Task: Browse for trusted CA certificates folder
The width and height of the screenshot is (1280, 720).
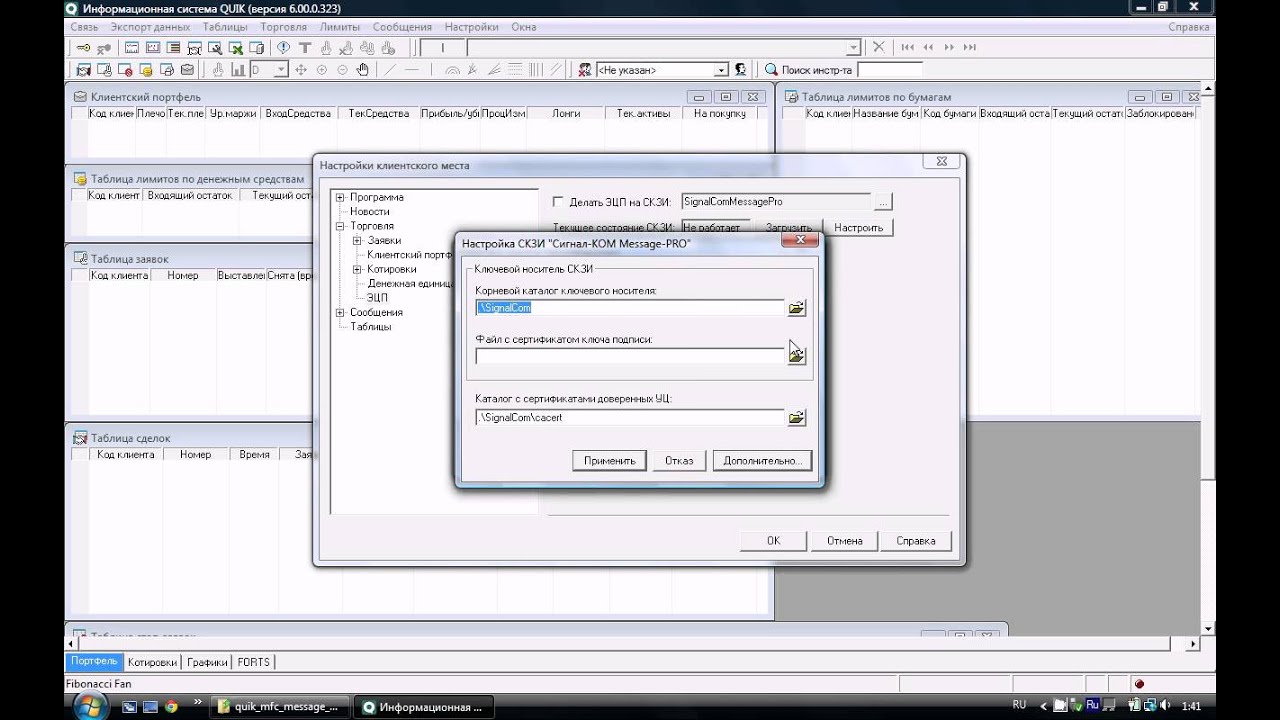Action: point(796,418)
